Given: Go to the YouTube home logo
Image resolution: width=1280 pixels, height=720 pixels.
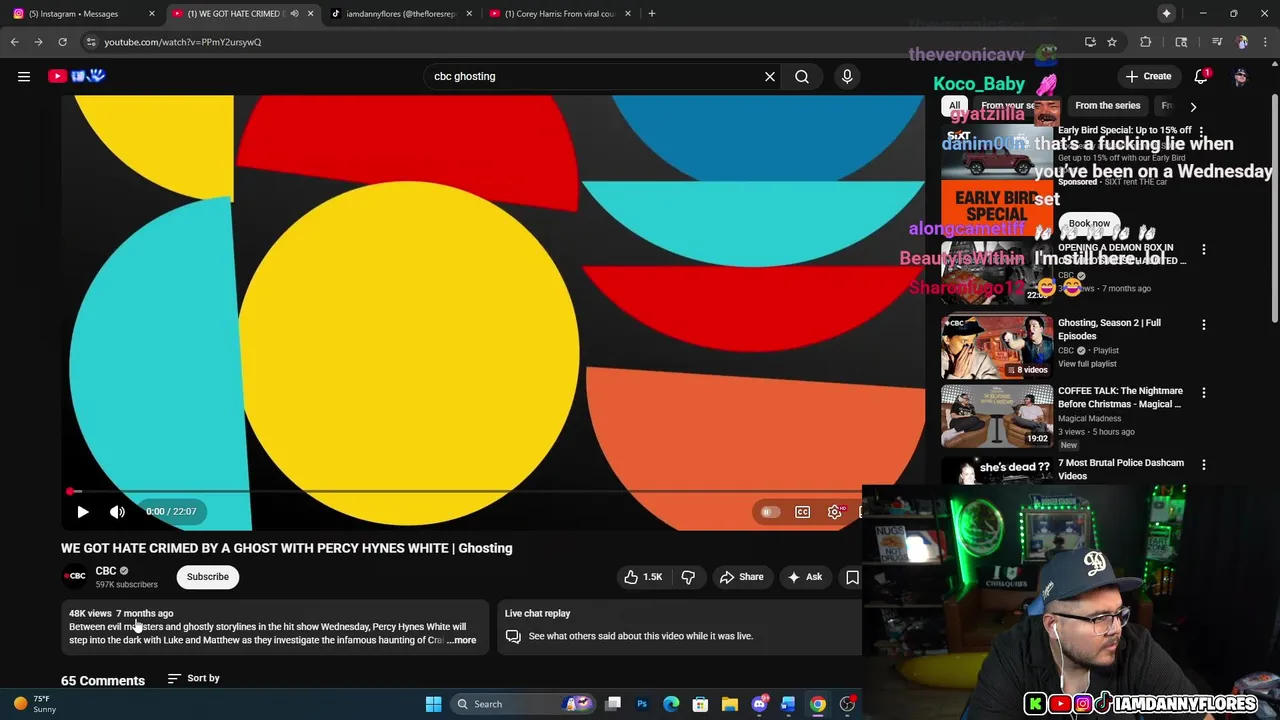Looking at the screenshot, I should click(x=76, y=76).
